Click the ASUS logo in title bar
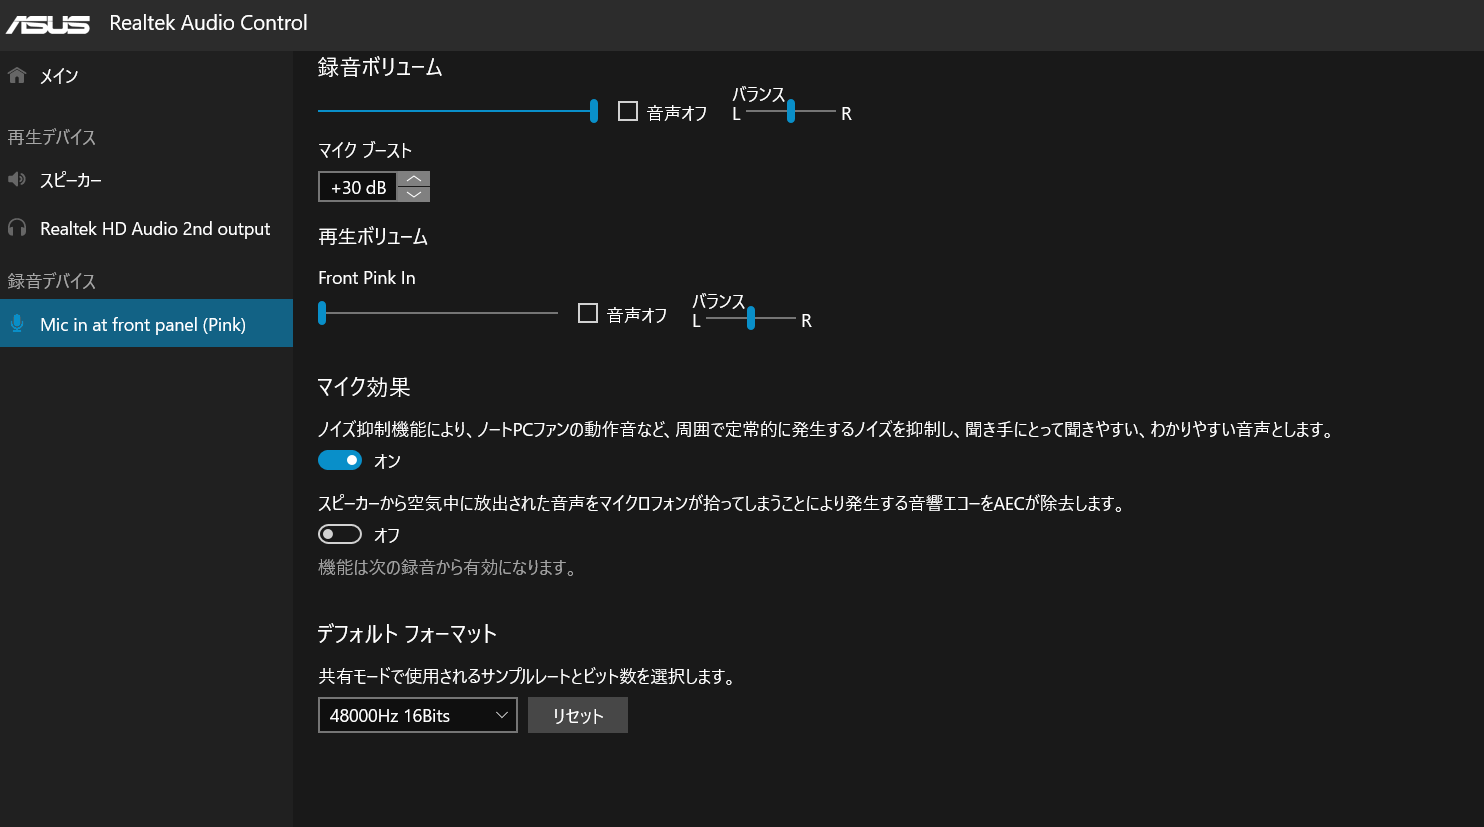1484x827 pixels. click(x=48, y=24)
